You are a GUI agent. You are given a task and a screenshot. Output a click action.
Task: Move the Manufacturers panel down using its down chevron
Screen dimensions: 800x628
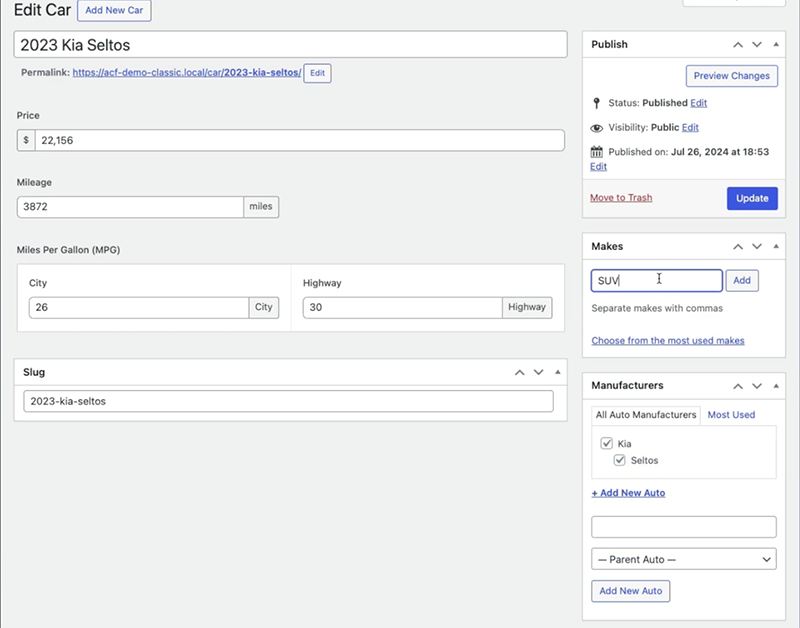click(x=756, y=385)
